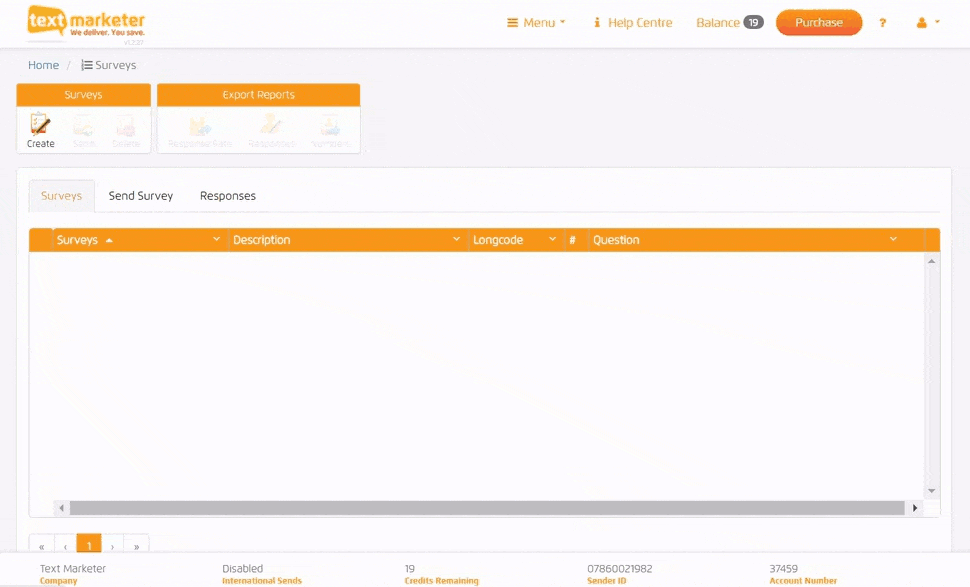Open the user account icon menu
This screenshot has height=587, width=970.
click(927, 23)
